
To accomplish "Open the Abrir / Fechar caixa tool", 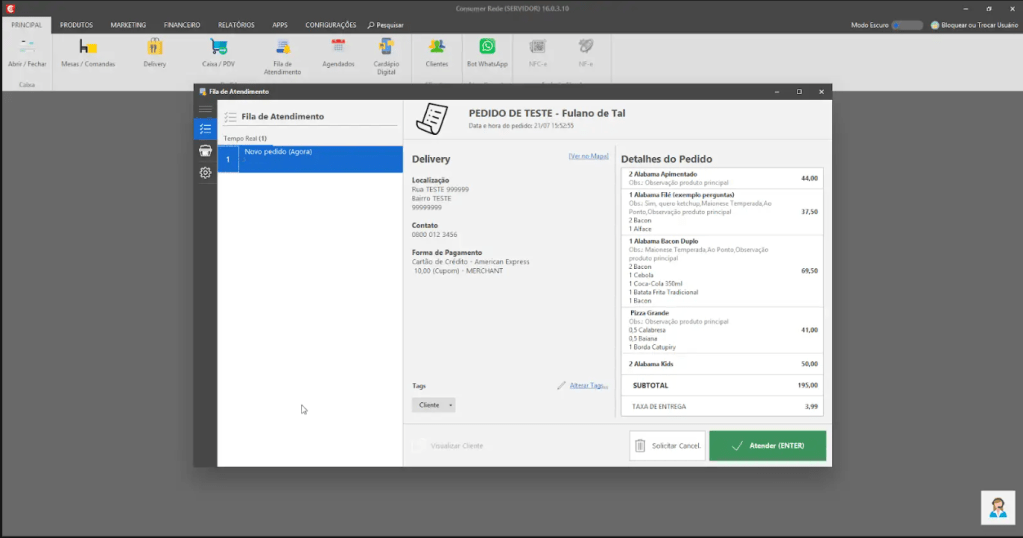I will pos(27,53).
